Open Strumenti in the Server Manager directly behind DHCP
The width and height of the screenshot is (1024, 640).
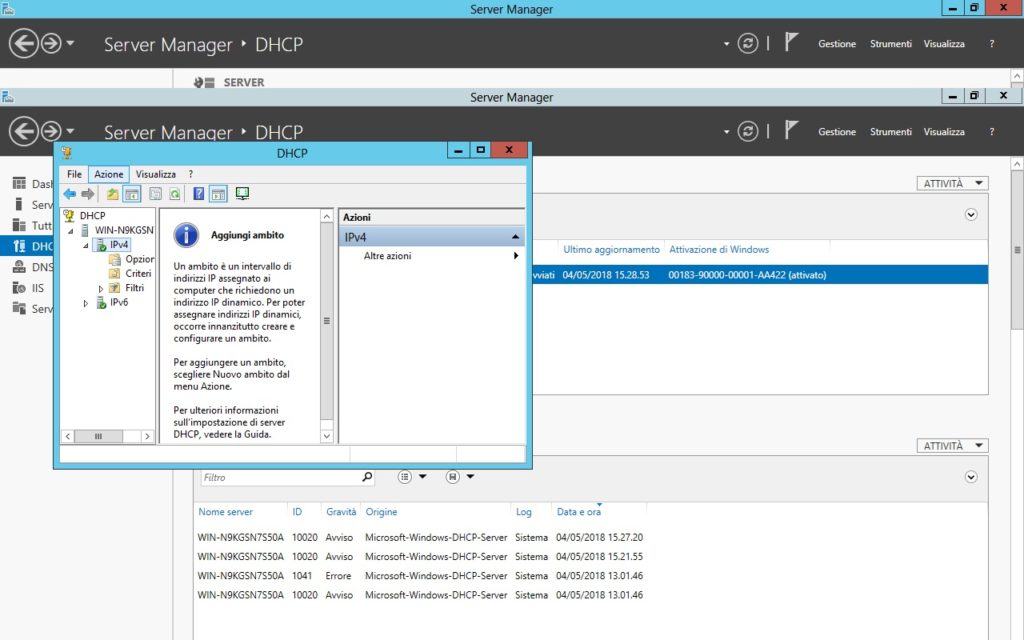(x=890, y=132)
